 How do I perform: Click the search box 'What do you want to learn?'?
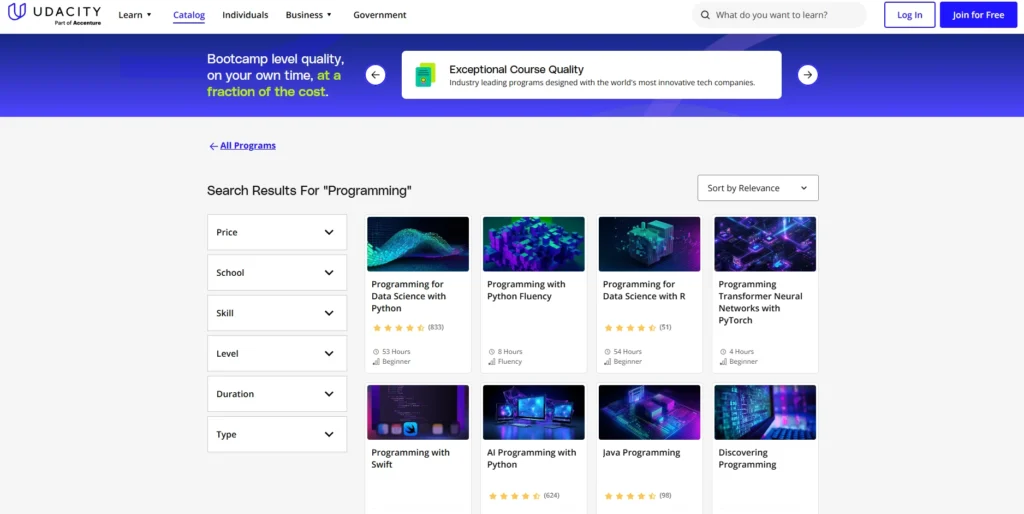point(779,15)
